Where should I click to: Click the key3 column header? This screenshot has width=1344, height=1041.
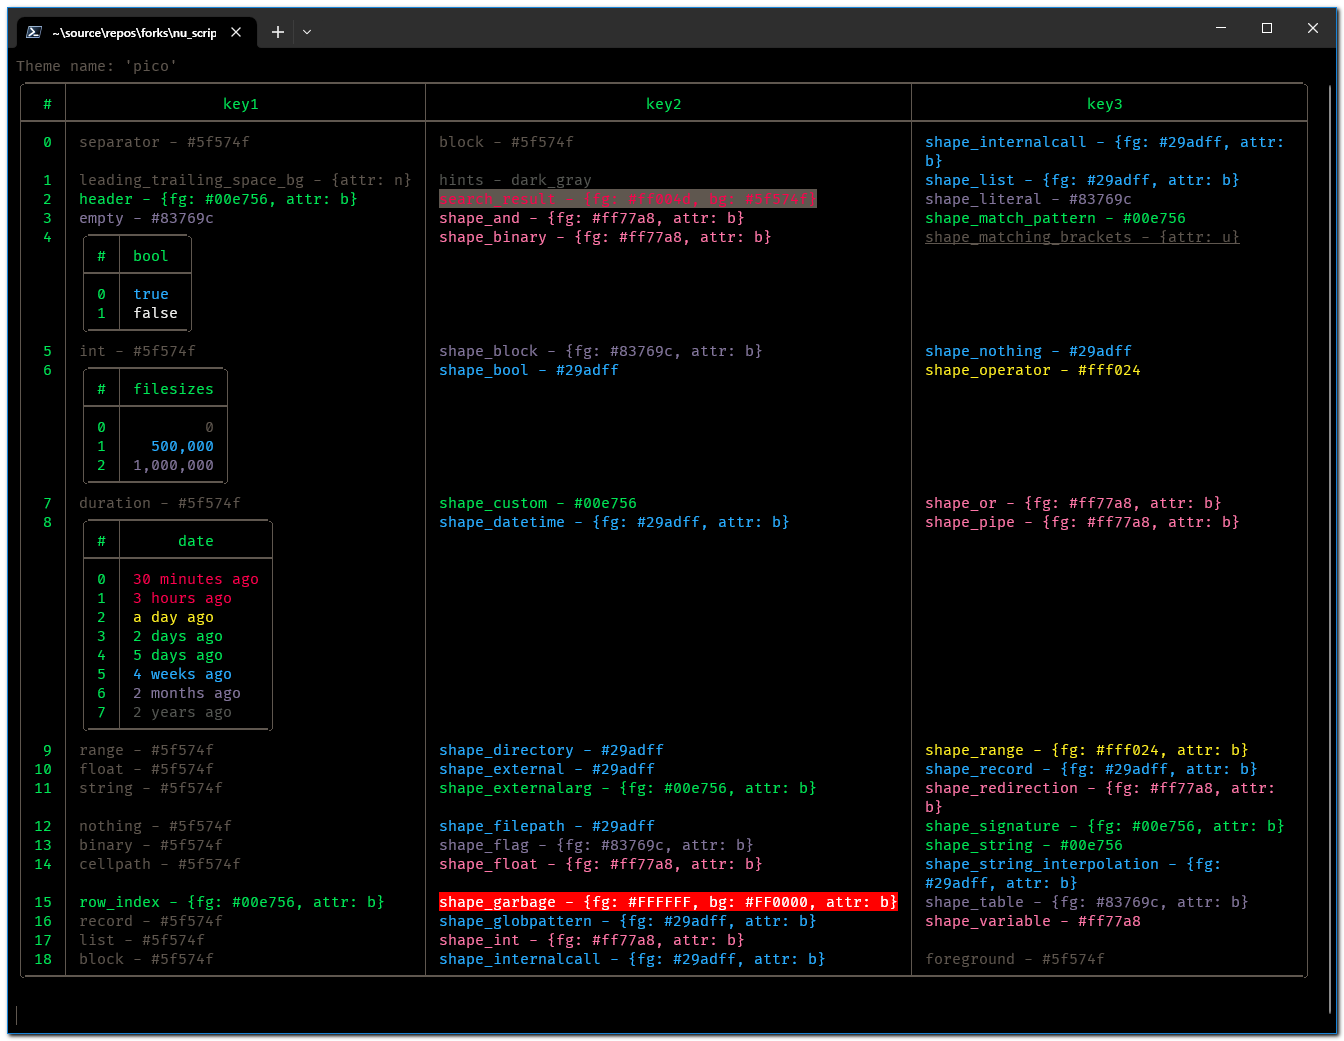[x=1105, y=104]
